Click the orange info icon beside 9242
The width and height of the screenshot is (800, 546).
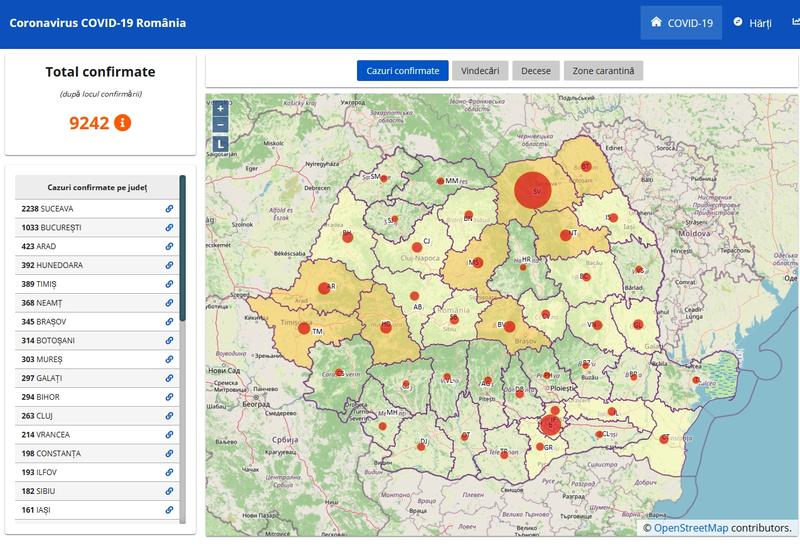point(123,123)
